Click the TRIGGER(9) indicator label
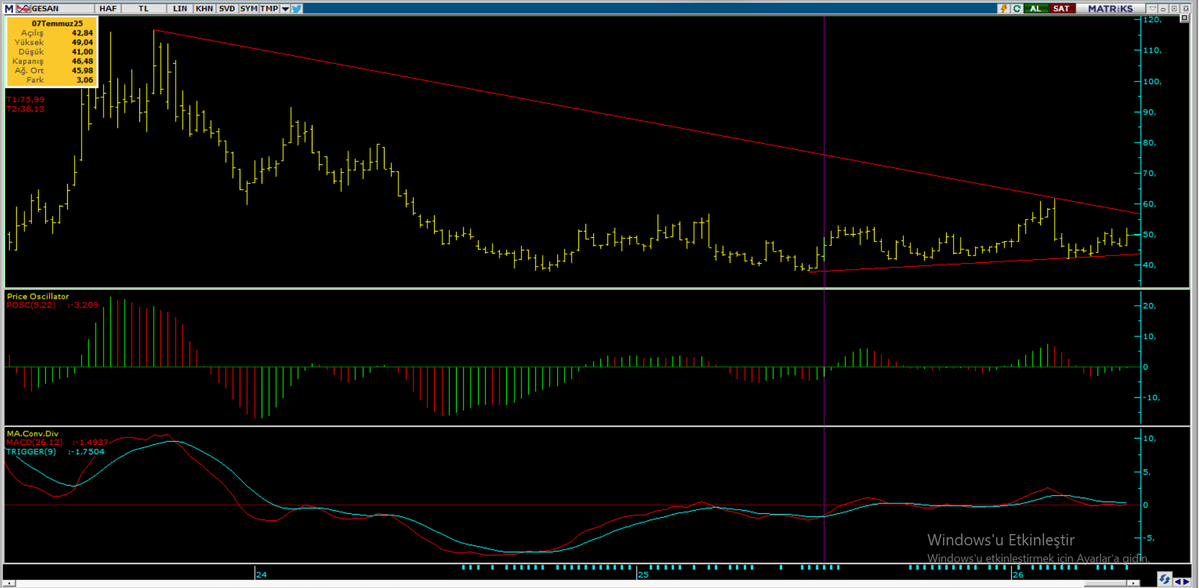The width and height of the screenshot is (1199, 588). click(x=31, y=451)
